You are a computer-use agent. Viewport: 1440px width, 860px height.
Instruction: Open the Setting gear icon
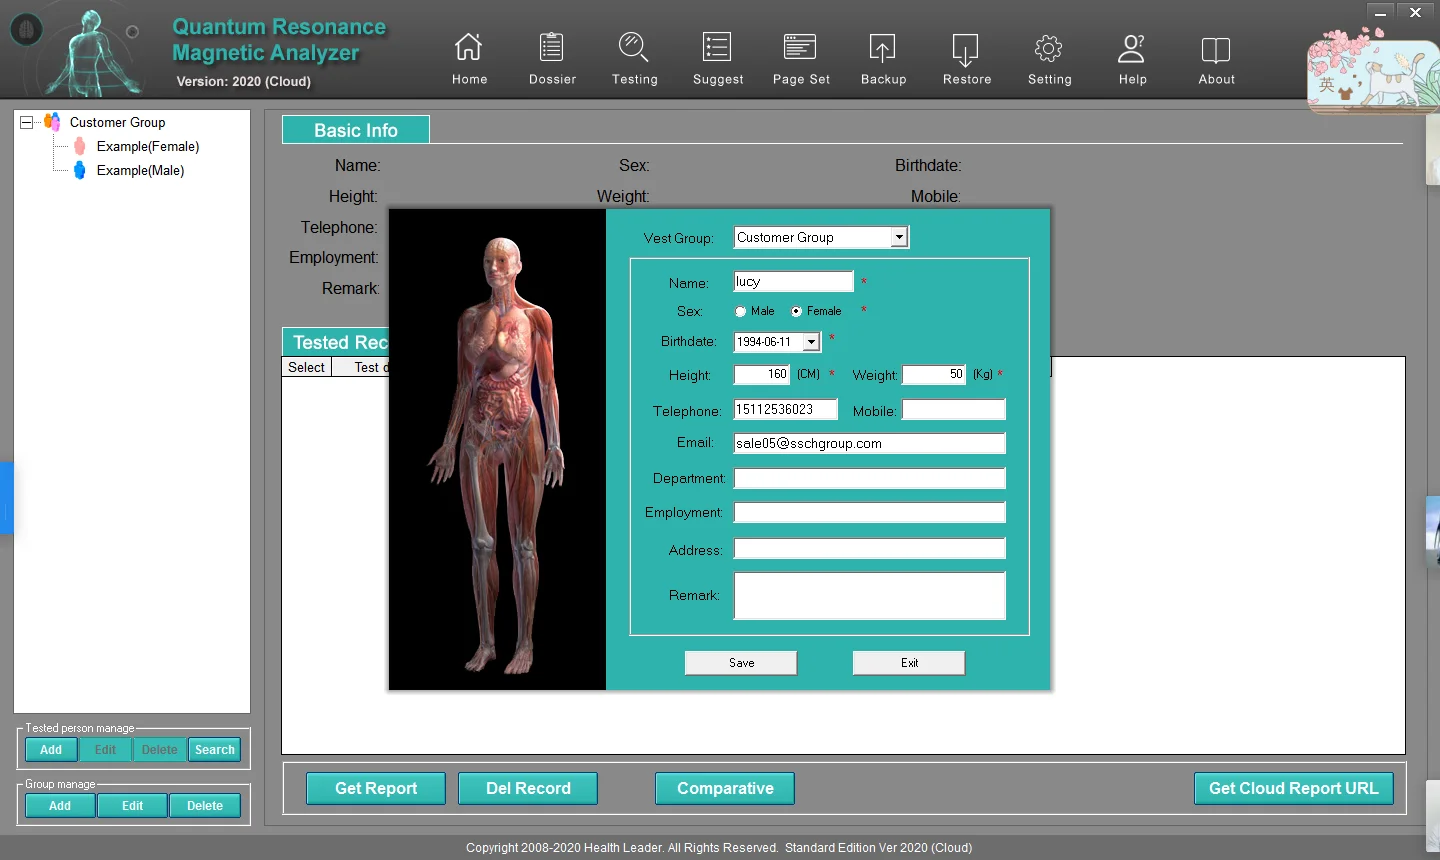[x=1049, y=48]
